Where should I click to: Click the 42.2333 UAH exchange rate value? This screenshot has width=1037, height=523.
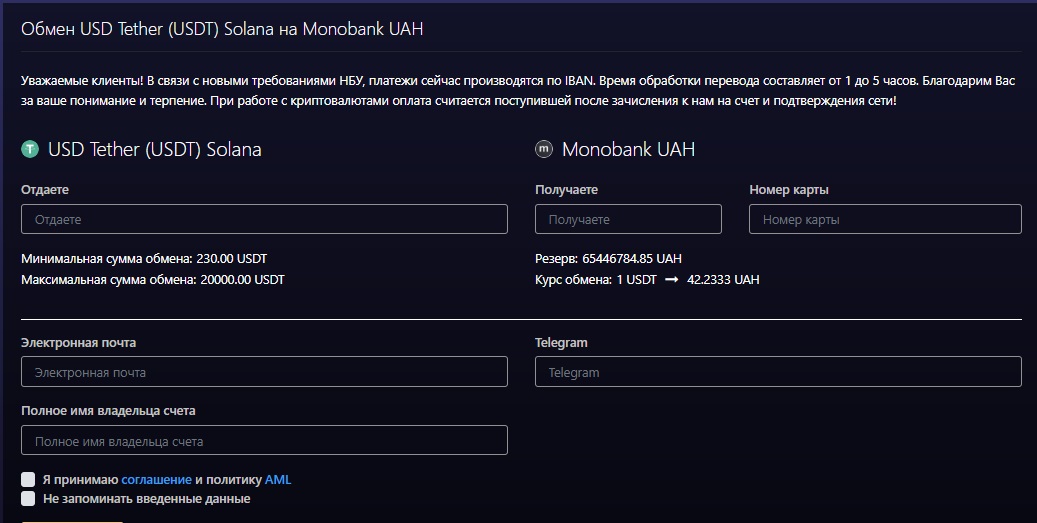(x=723, y=280)
